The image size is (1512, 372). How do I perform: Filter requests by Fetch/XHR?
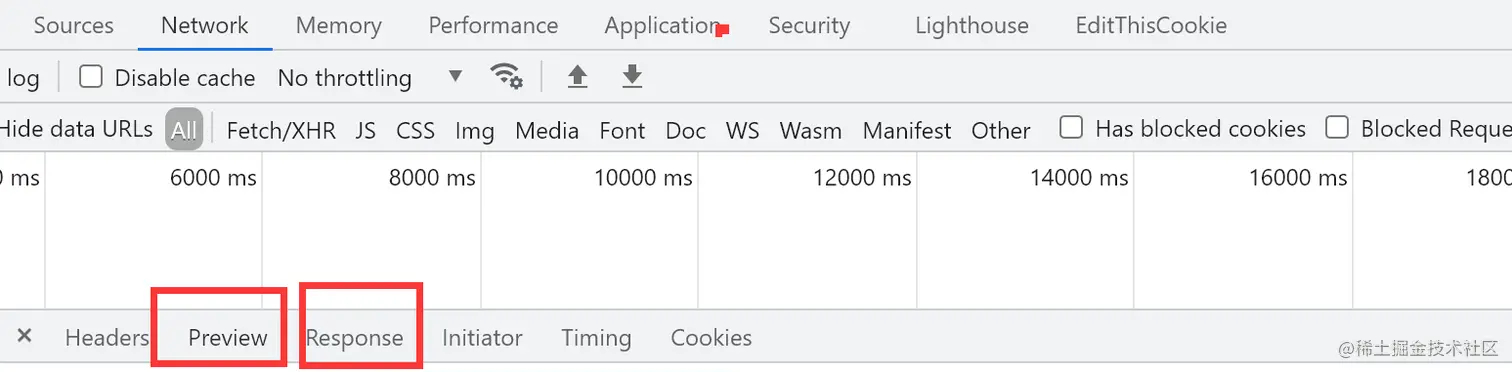click(281, 130)
